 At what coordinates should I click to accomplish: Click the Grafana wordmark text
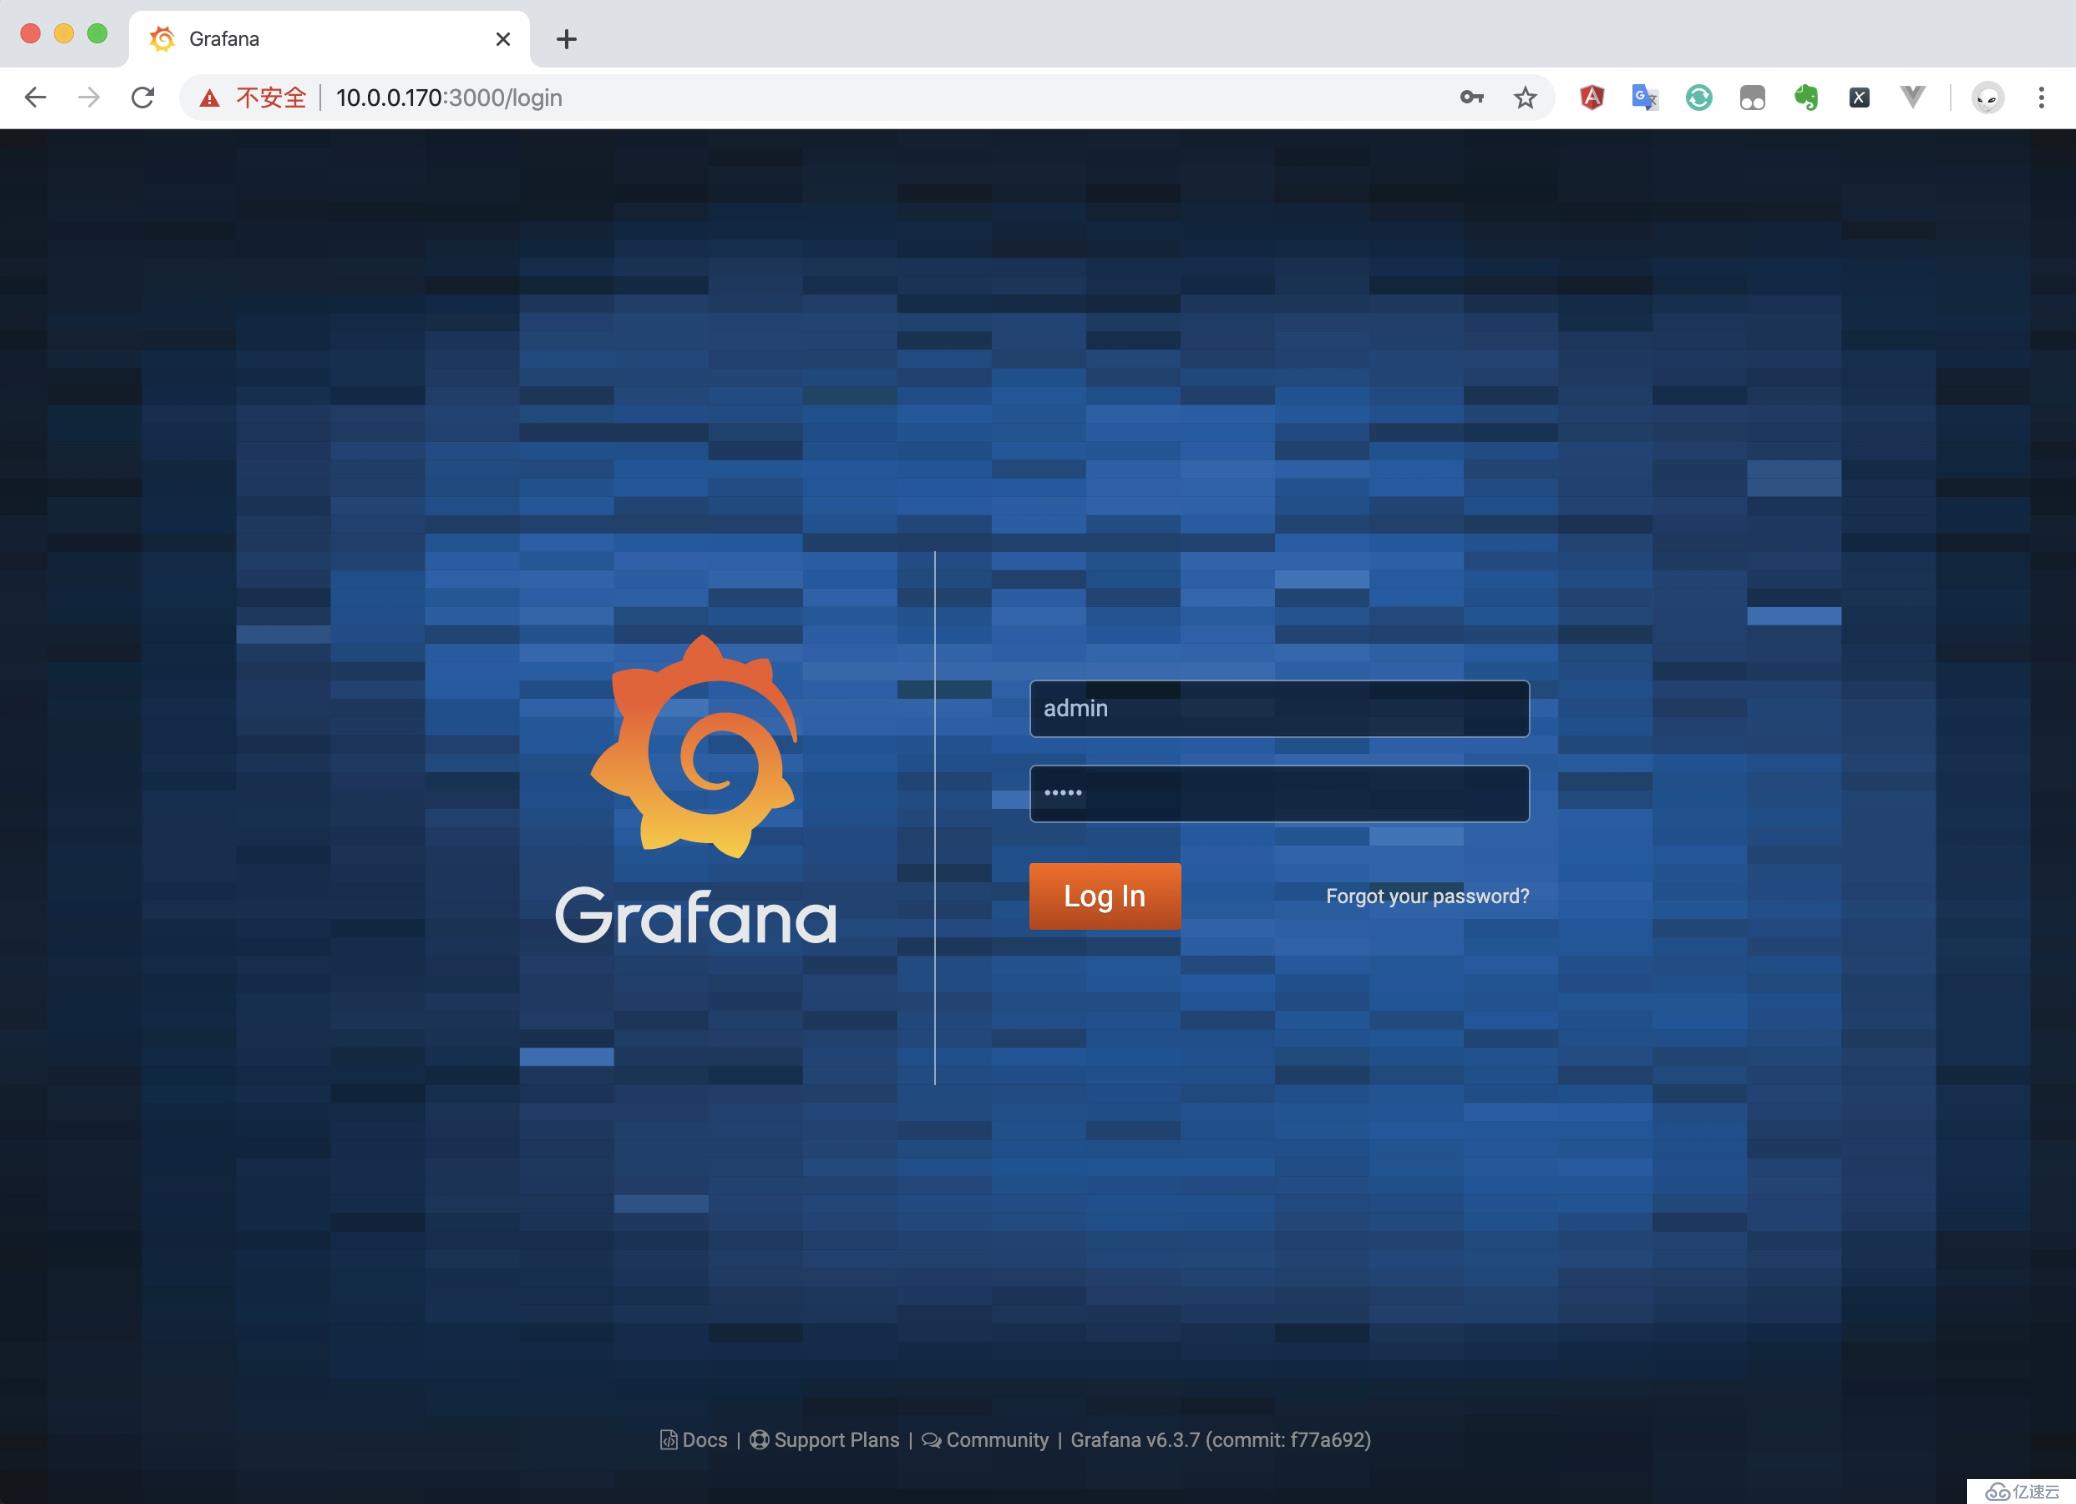[696, 915]
